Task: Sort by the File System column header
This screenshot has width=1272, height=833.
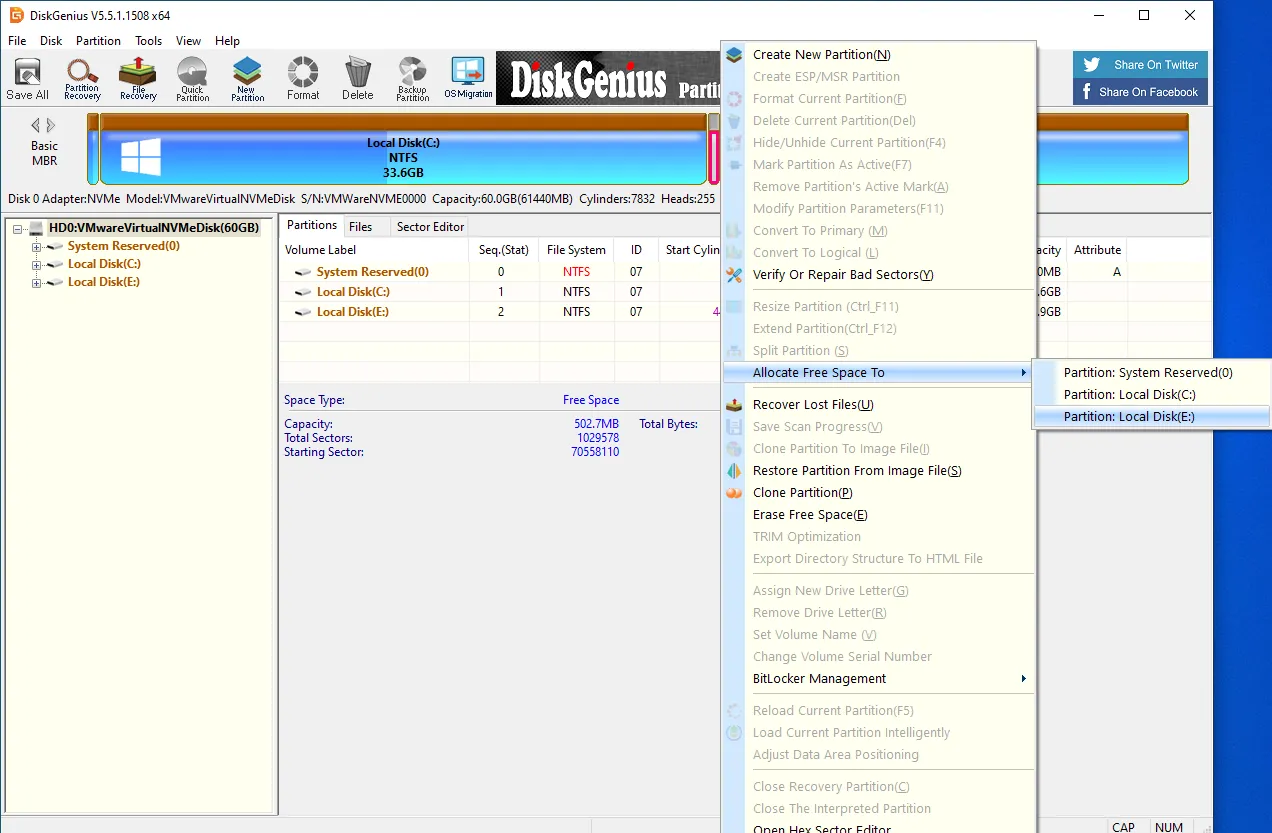Action: click(x=576, y=250)
